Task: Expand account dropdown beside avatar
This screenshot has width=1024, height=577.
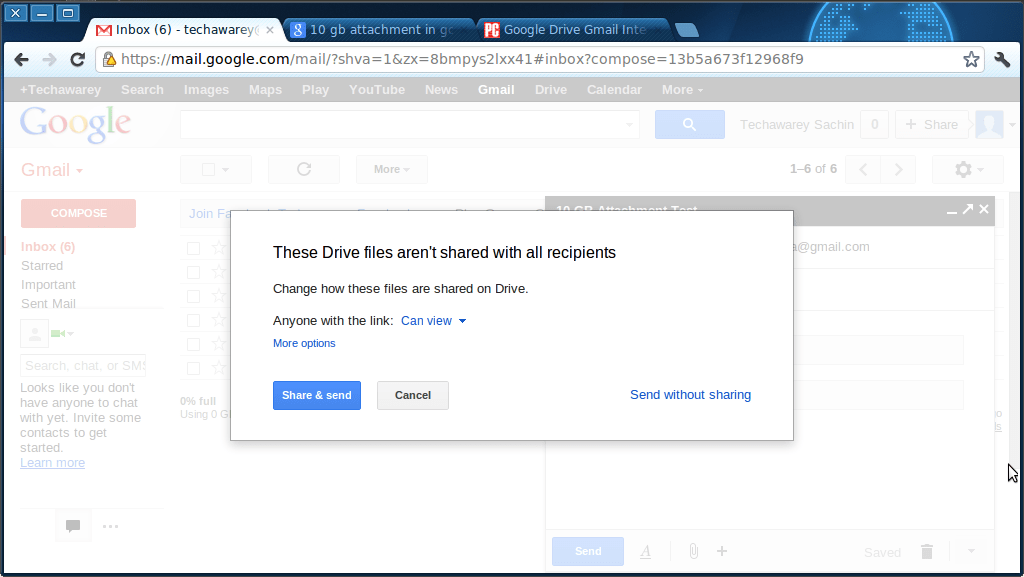Action: tap(1012, 124)
